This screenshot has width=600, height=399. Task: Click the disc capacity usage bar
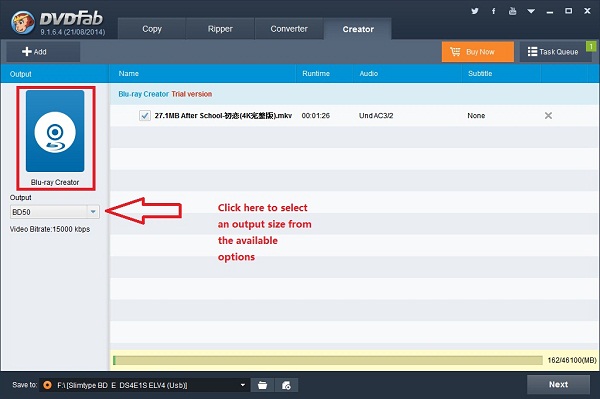click(x=328, y=360)
